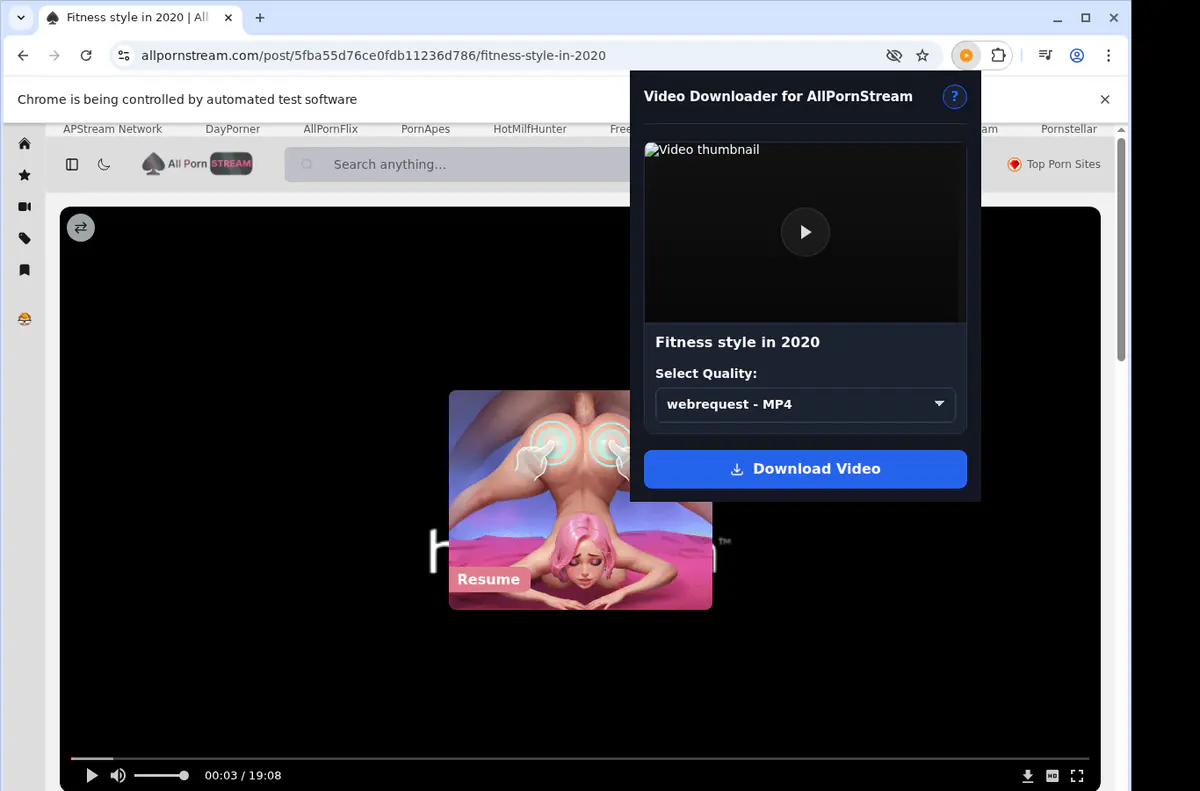Open the HotMilfHunter network link

pyautogui.click(x=530, y=129)
